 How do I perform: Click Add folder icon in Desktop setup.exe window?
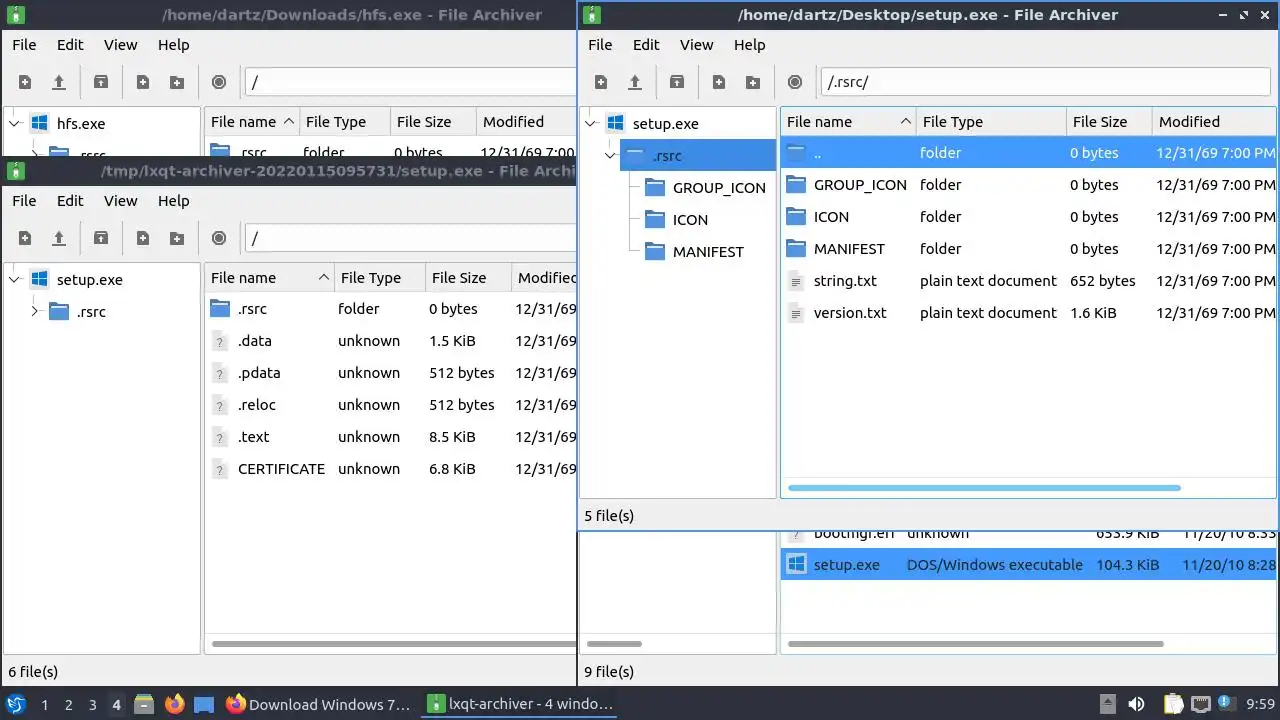[753, 82]
